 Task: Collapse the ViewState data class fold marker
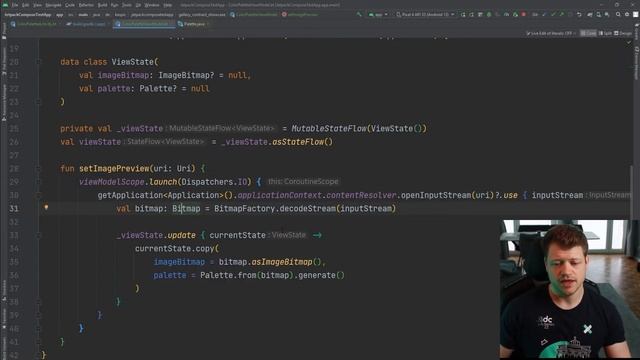[x=38, y=62]
